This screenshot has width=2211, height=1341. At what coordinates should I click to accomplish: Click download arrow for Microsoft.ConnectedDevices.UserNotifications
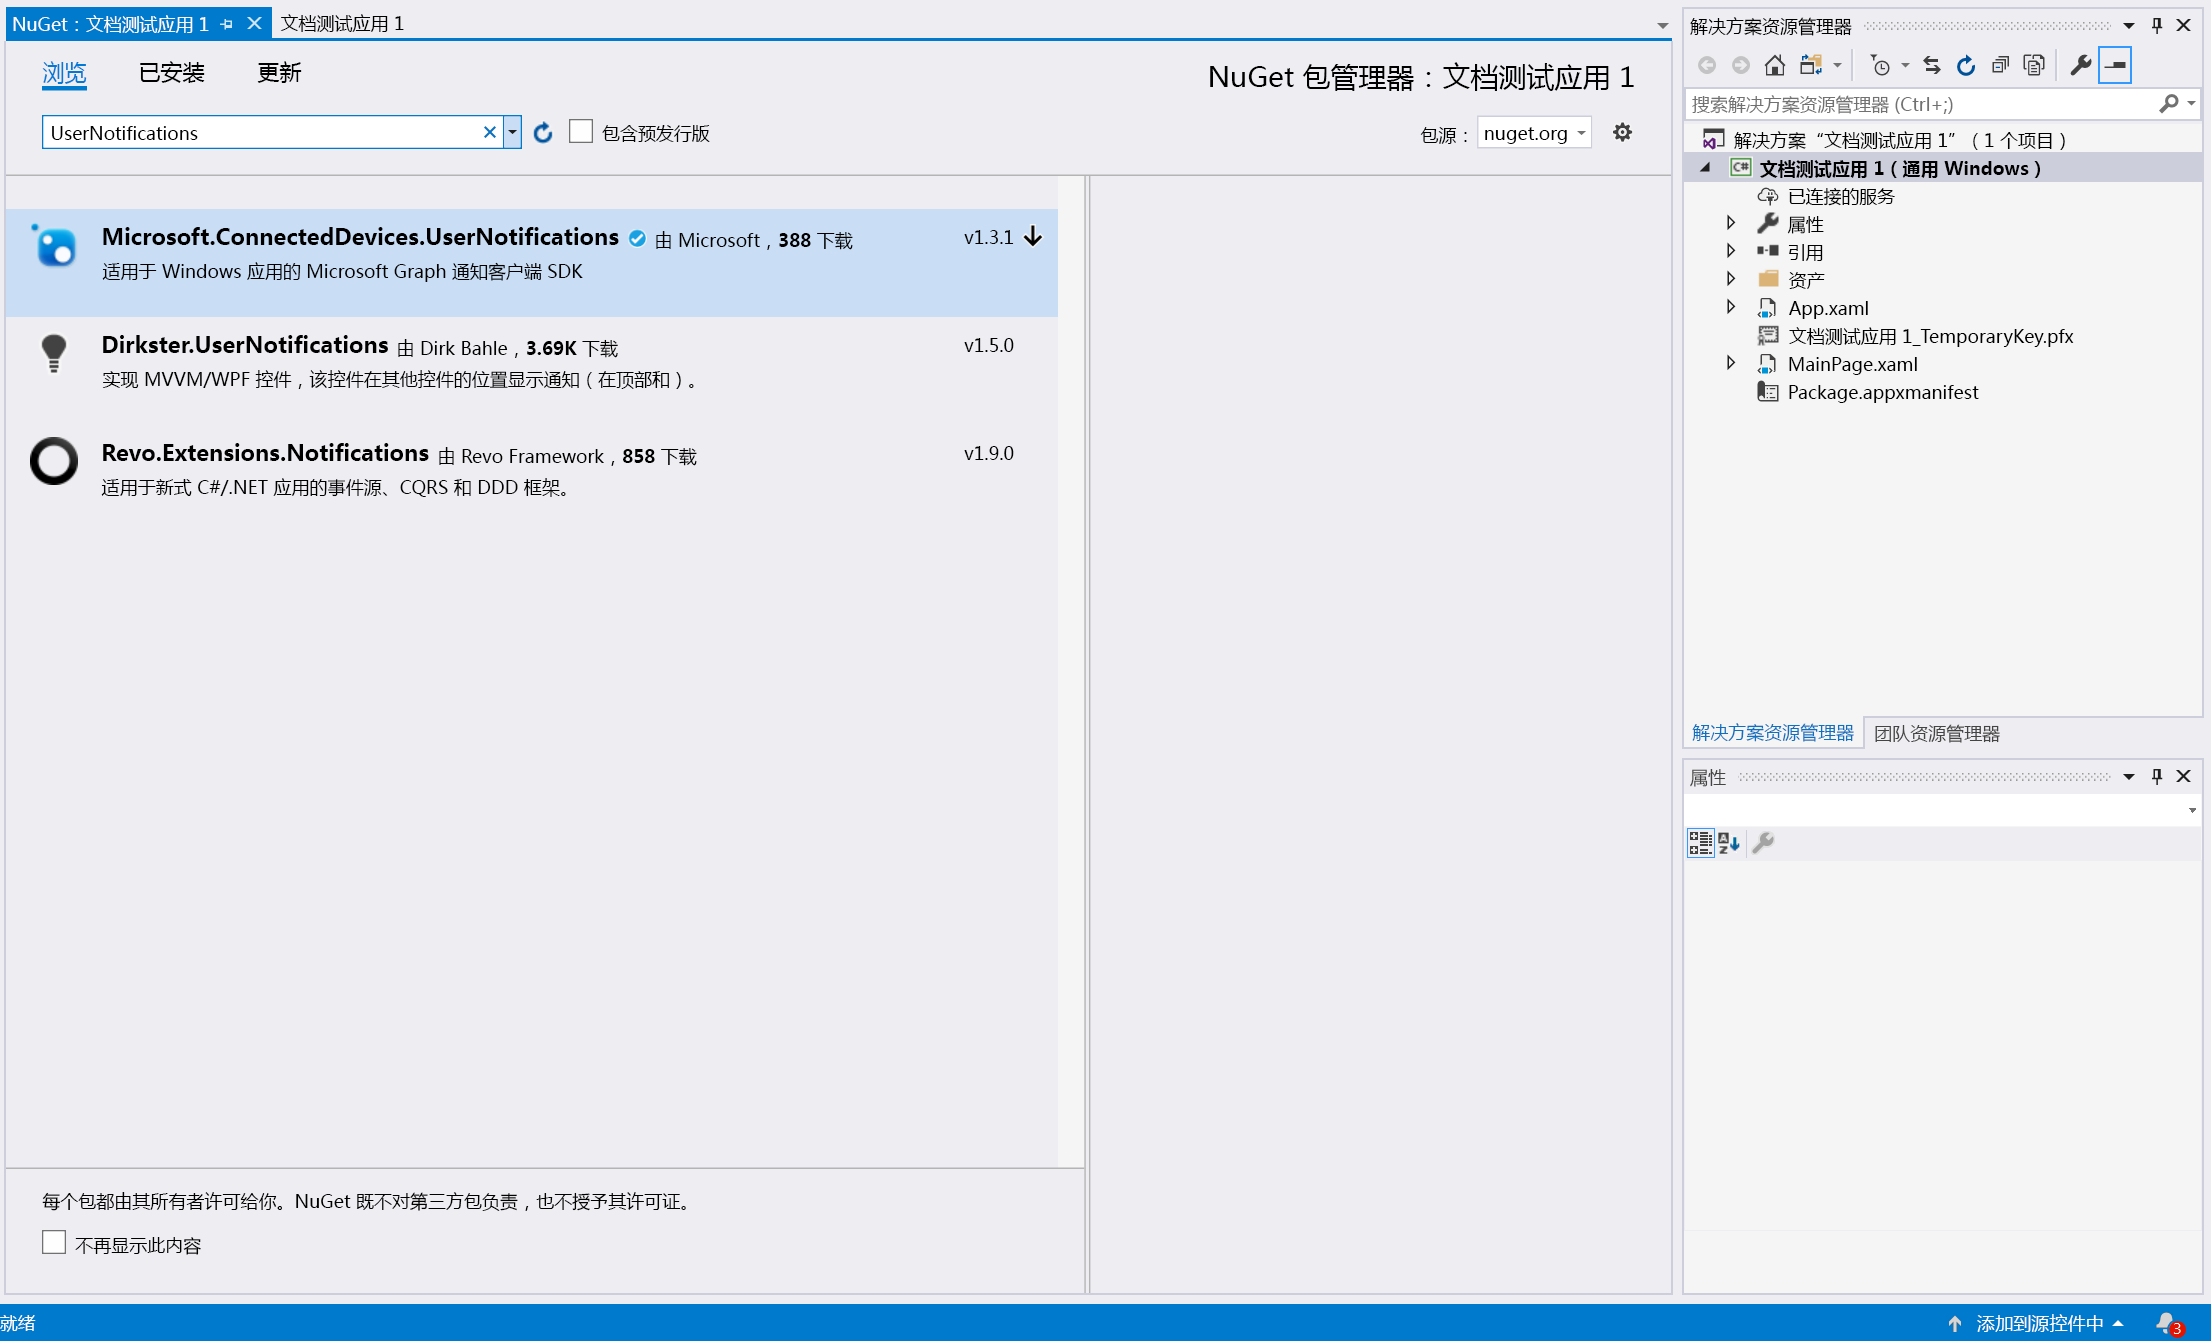1033,237
